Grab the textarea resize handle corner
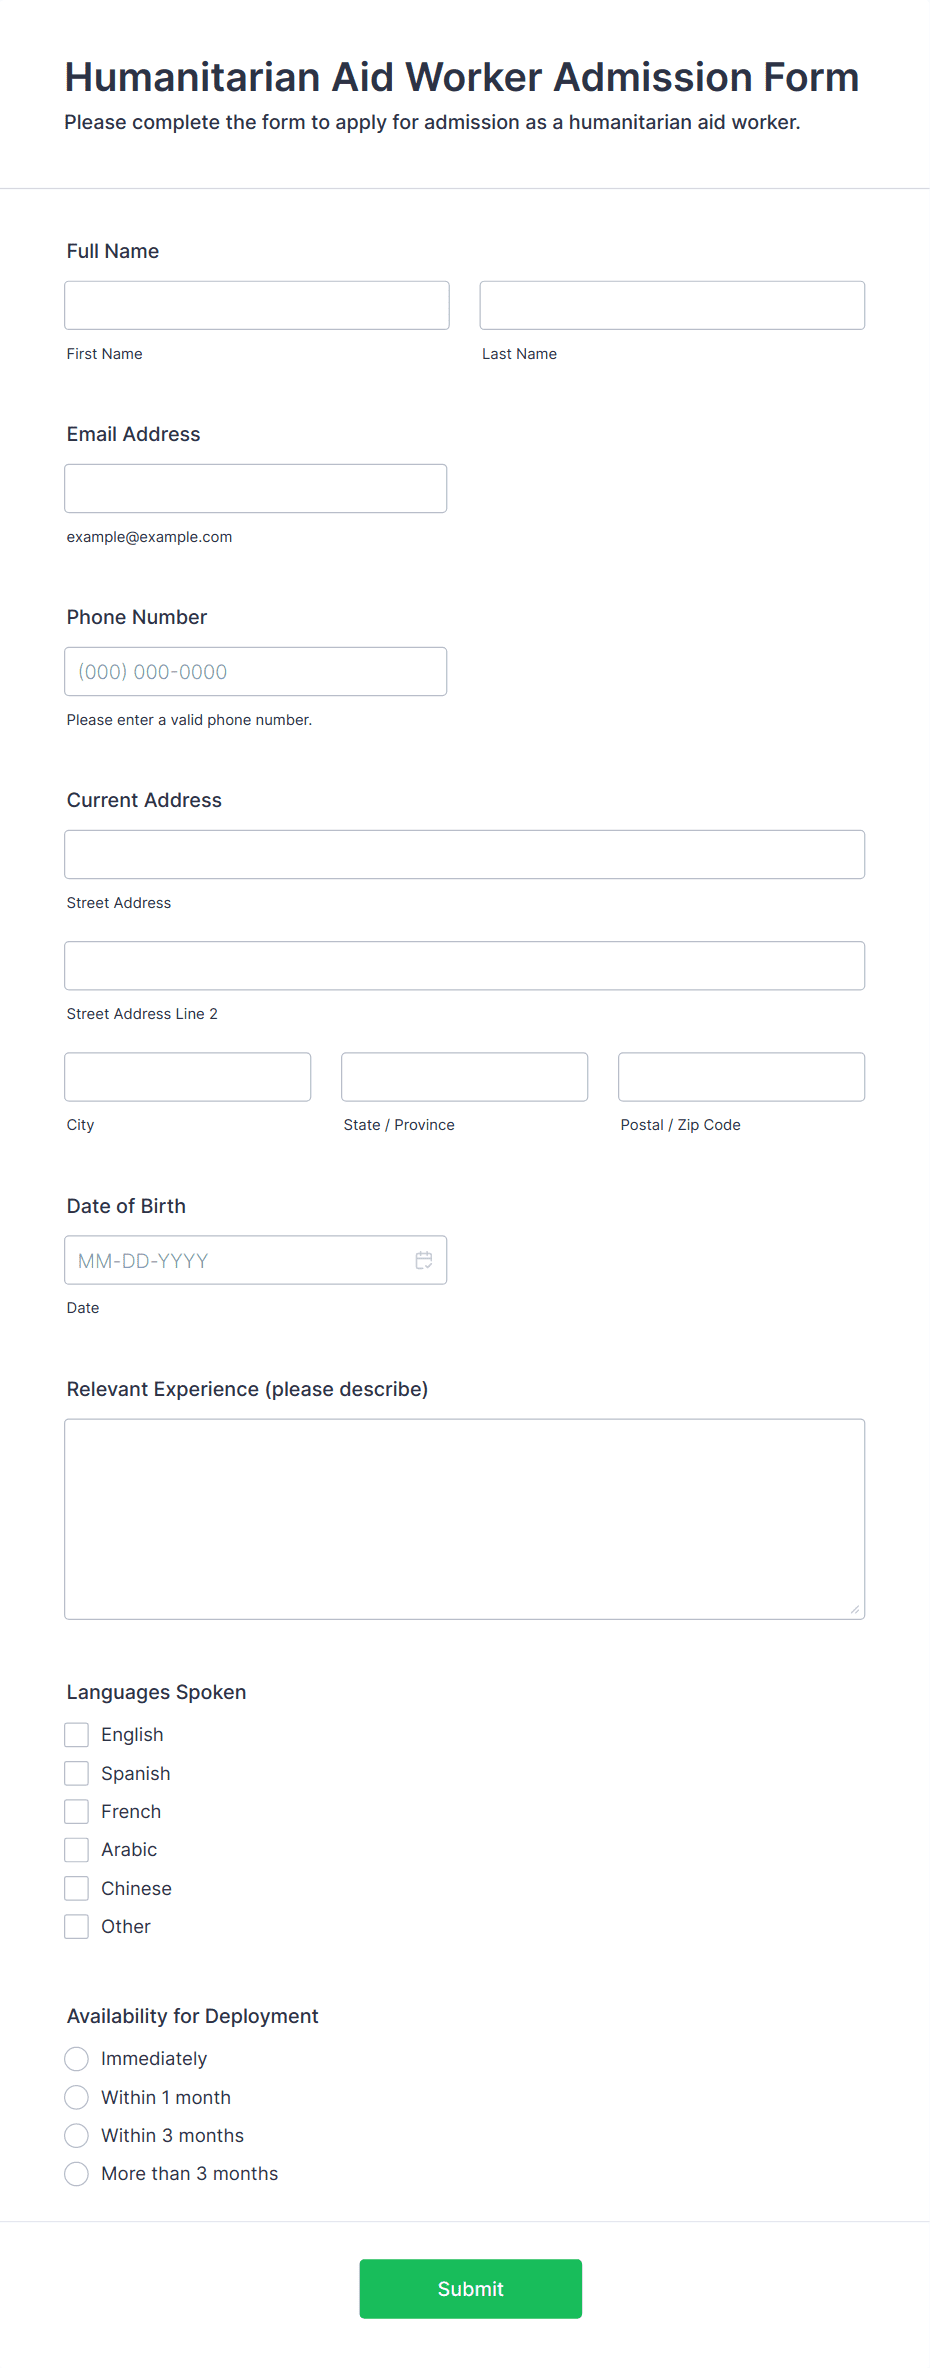 [854, 1608]
